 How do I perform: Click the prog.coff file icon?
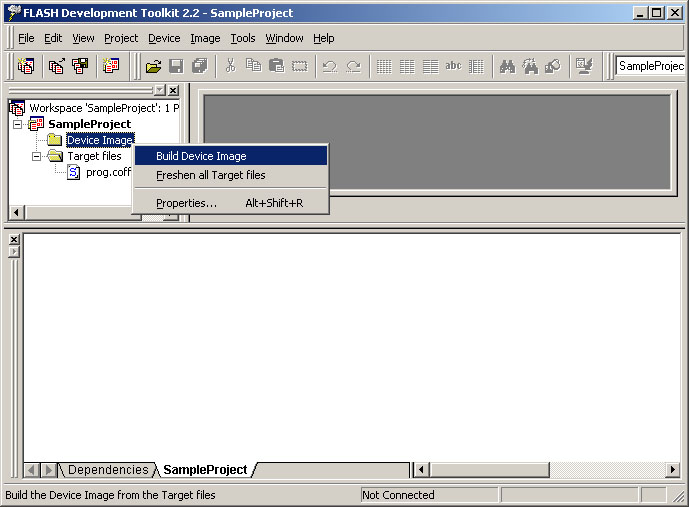coord(73,172)
